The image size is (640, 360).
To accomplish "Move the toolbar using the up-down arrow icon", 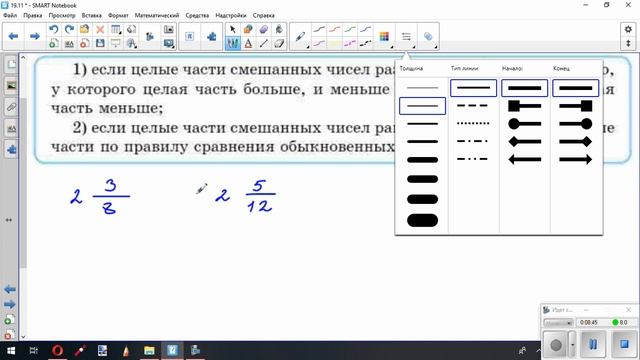I will pyautogui.click(x=628, y=43).
